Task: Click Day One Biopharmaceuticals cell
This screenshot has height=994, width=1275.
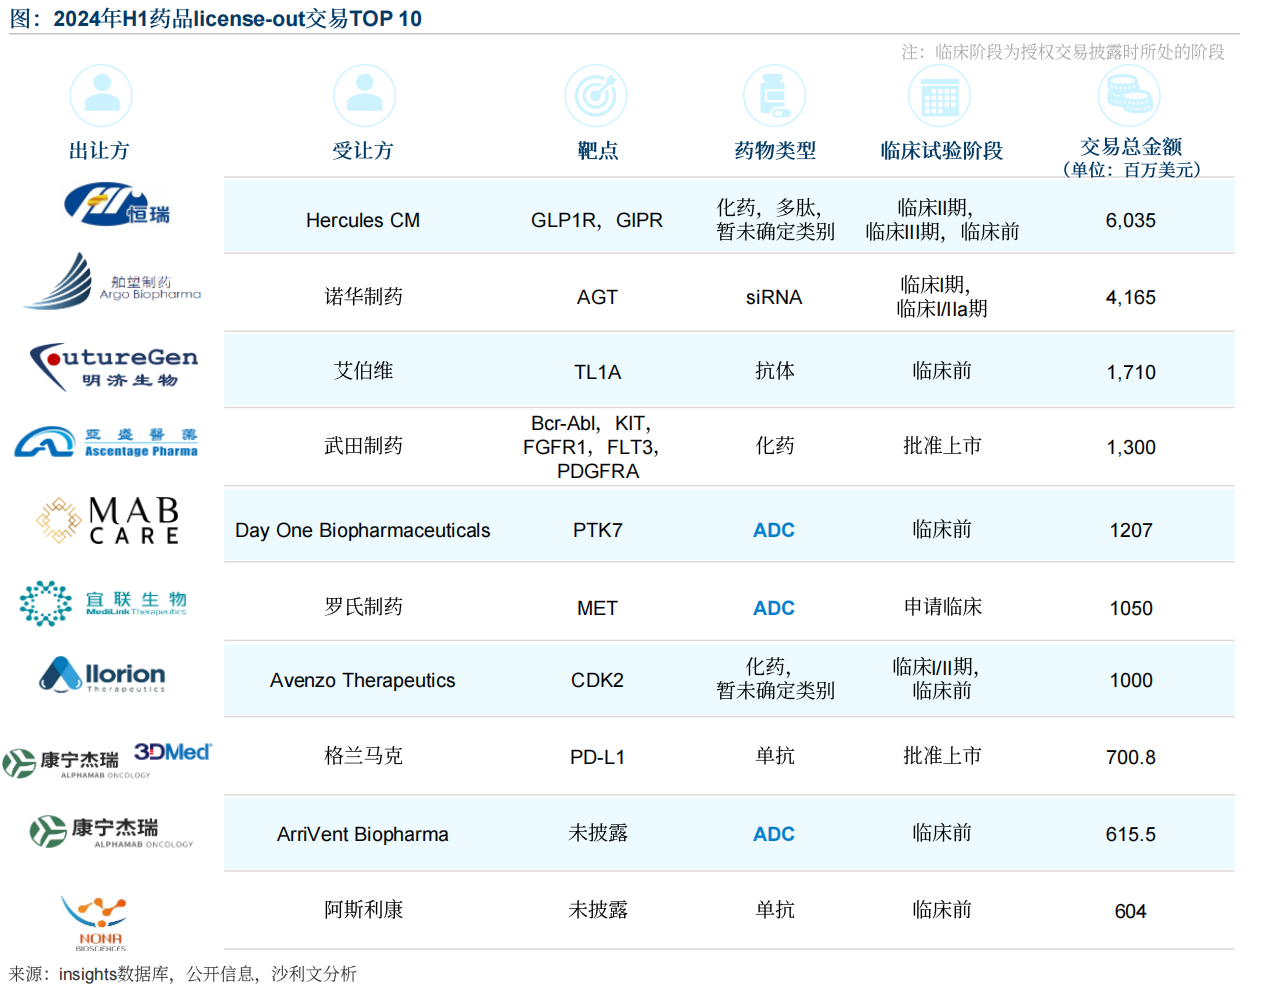Action: [363, 530]
